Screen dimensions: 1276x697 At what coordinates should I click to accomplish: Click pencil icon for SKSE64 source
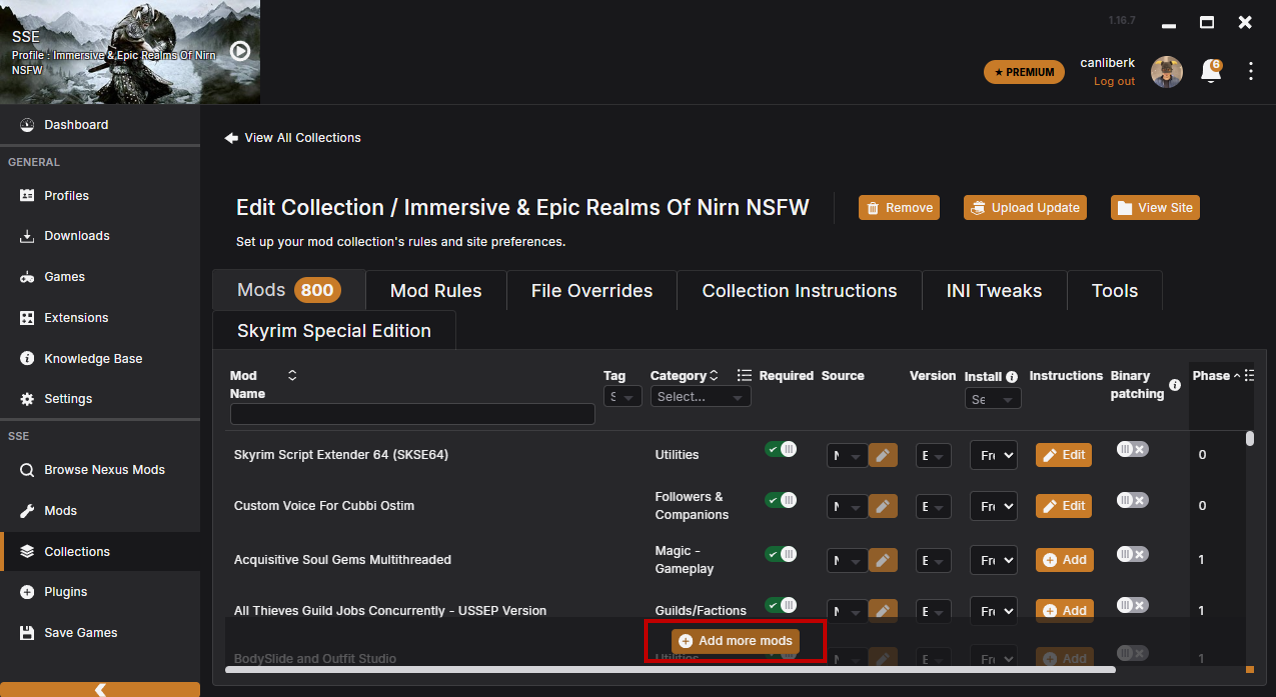click(882, 455)
